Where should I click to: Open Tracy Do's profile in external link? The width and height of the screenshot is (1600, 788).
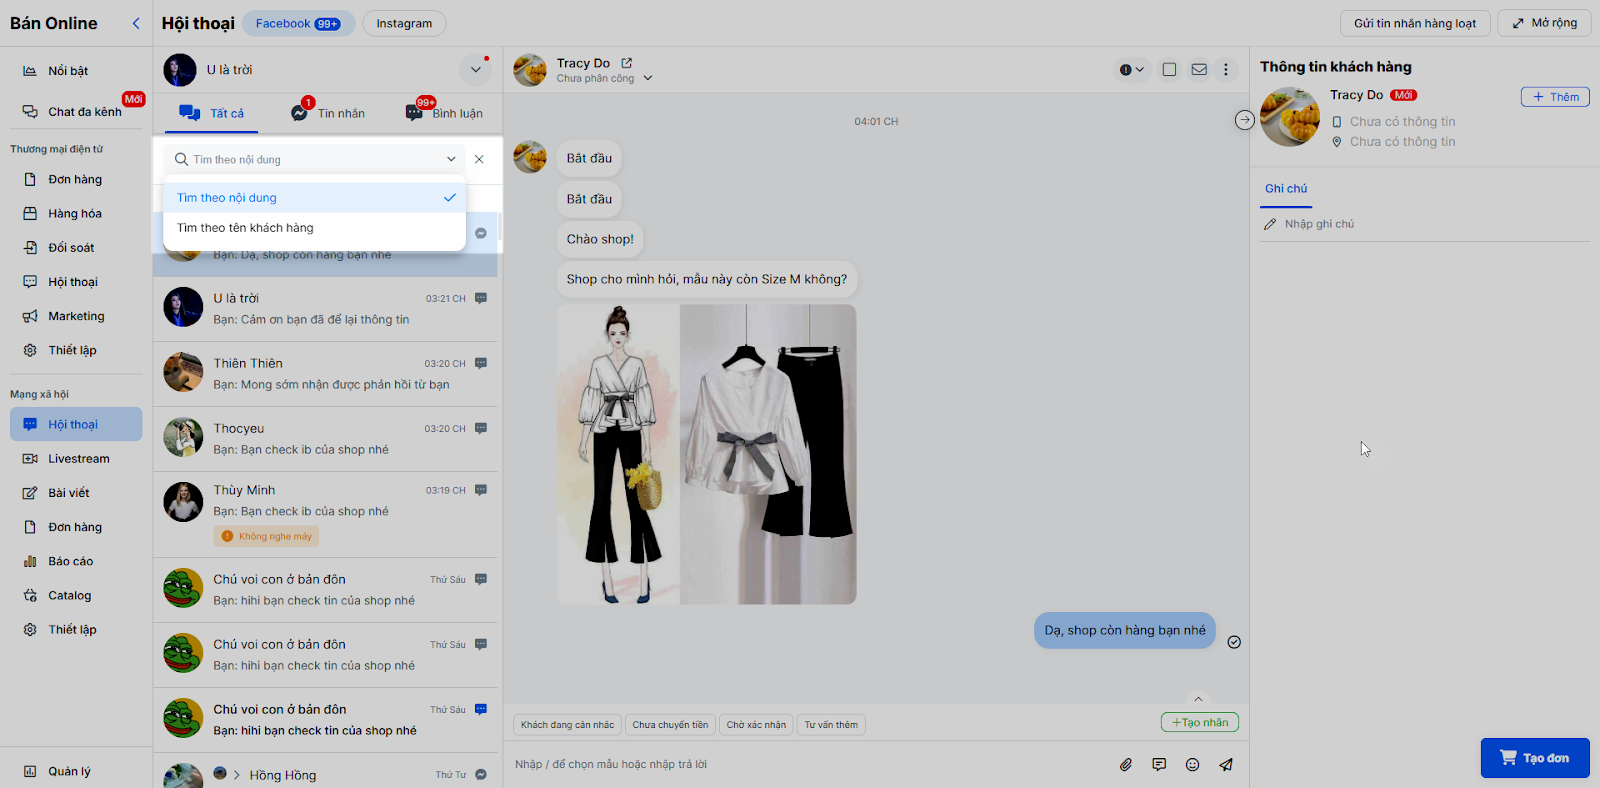coord(627,63)
